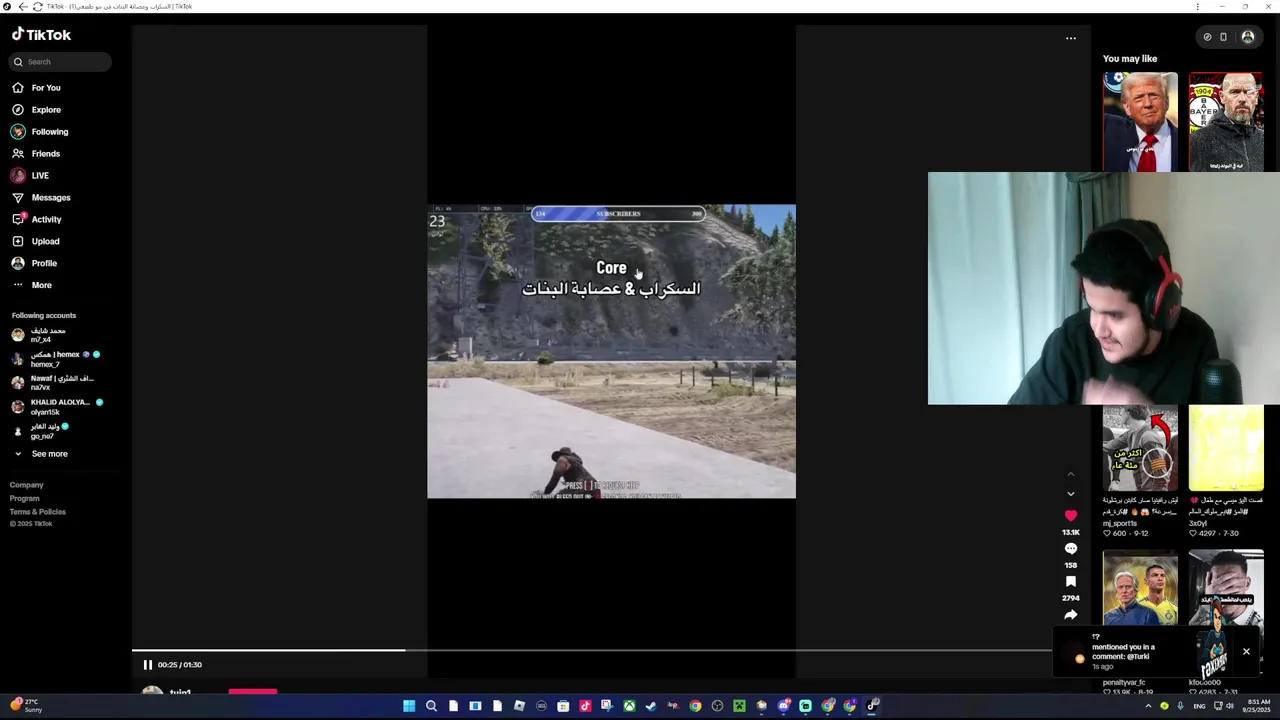Open following account na7vx
The height and width of the screenshot is (720, 1280).
(54, 383)
